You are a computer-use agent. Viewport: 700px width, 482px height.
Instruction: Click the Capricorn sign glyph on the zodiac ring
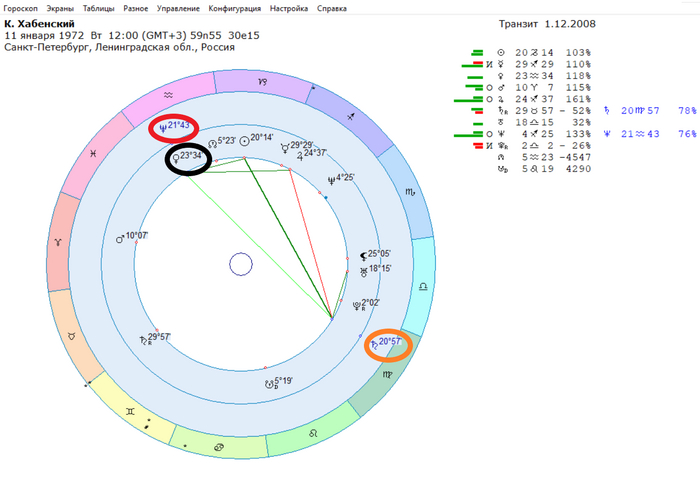tap(263, 82)
